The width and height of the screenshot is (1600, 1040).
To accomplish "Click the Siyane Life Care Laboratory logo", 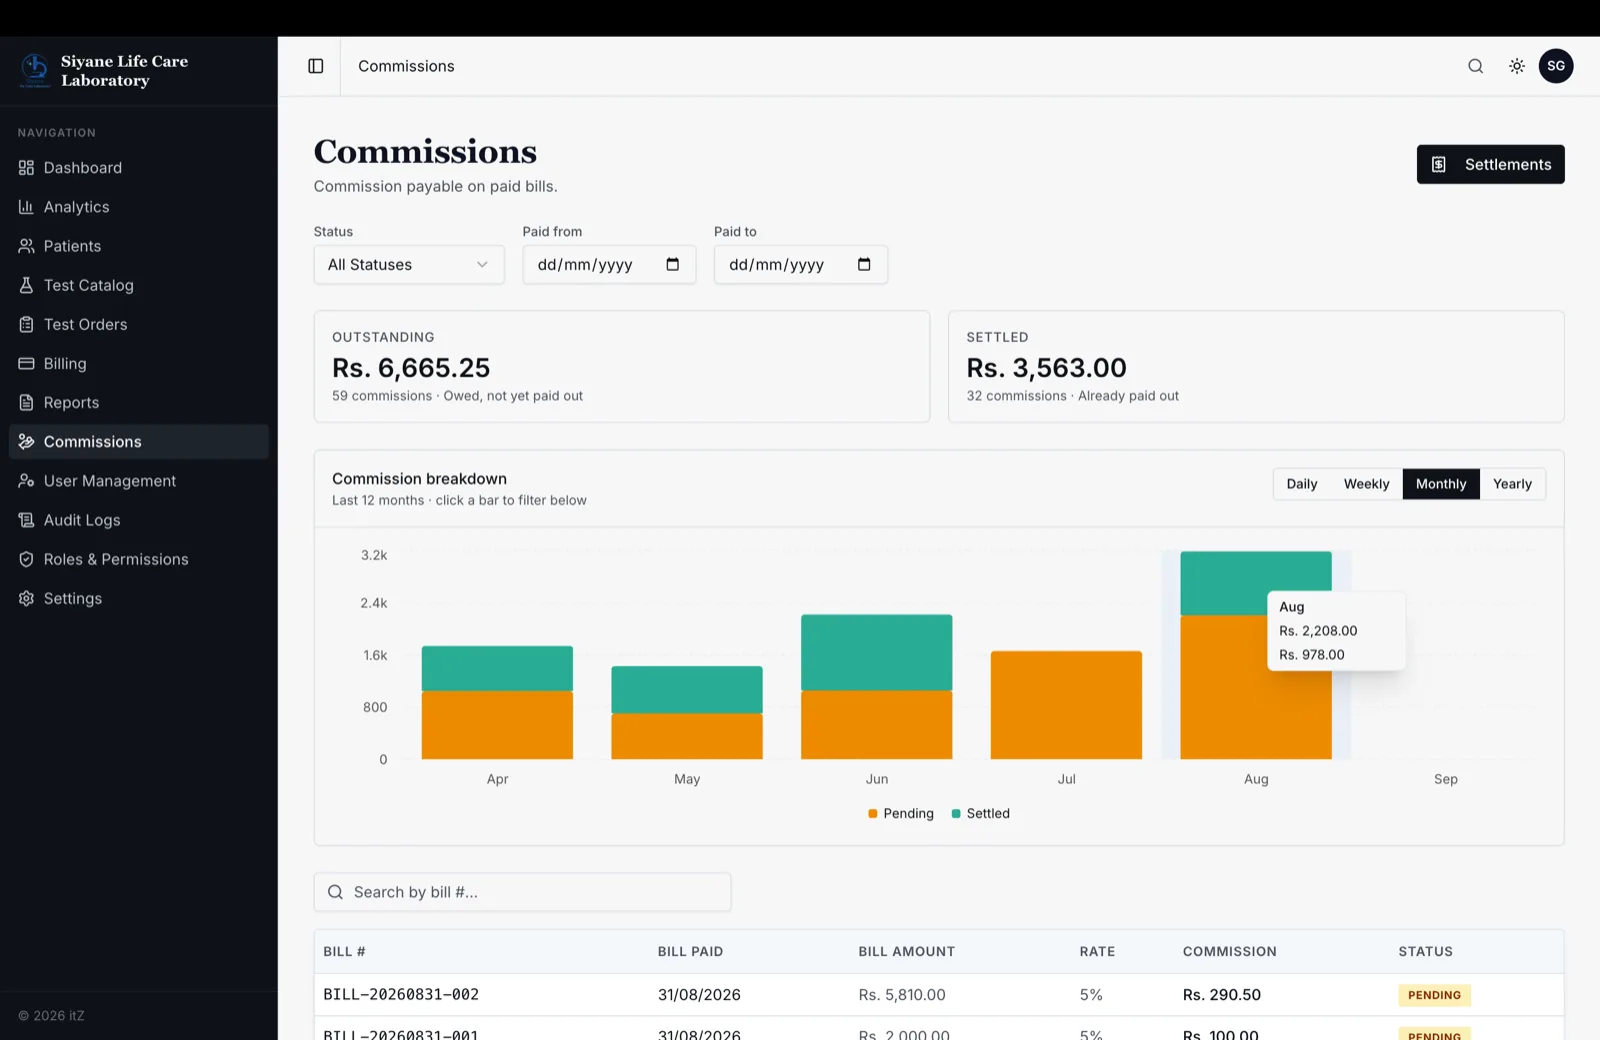I will pos(35,70).
